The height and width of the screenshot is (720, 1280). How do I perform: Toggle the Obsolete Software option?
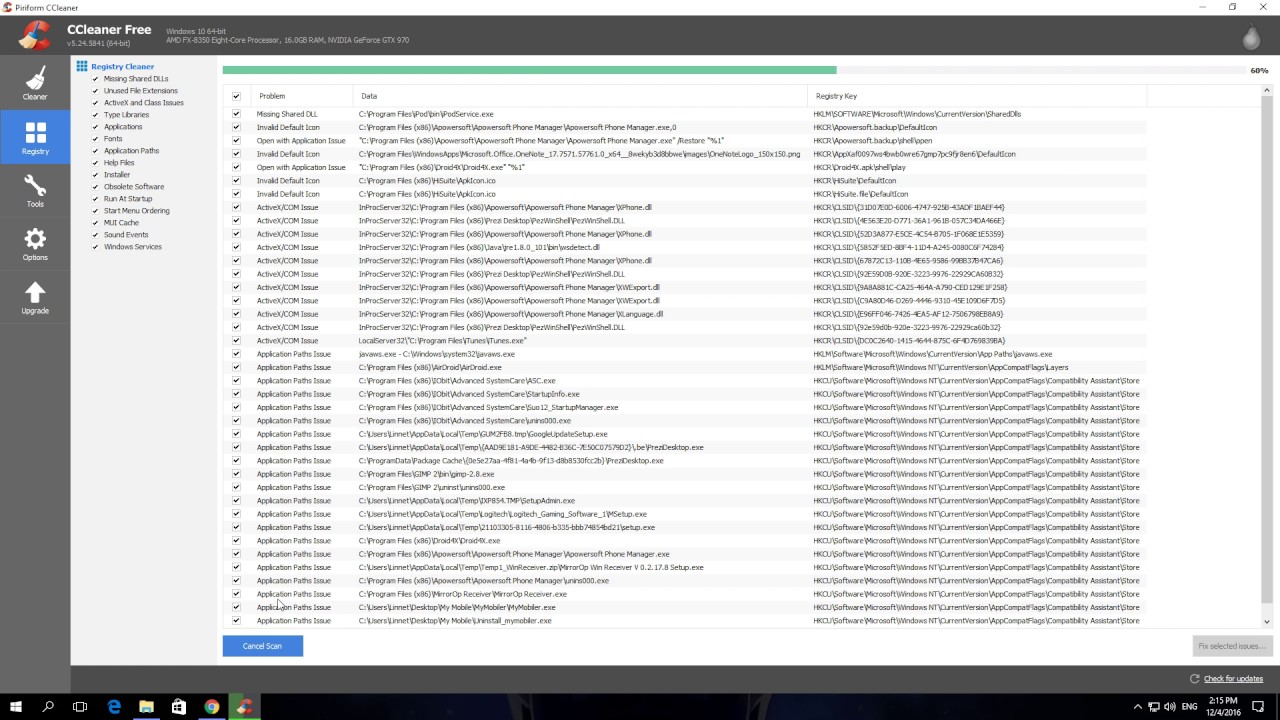tap(96, 187)
